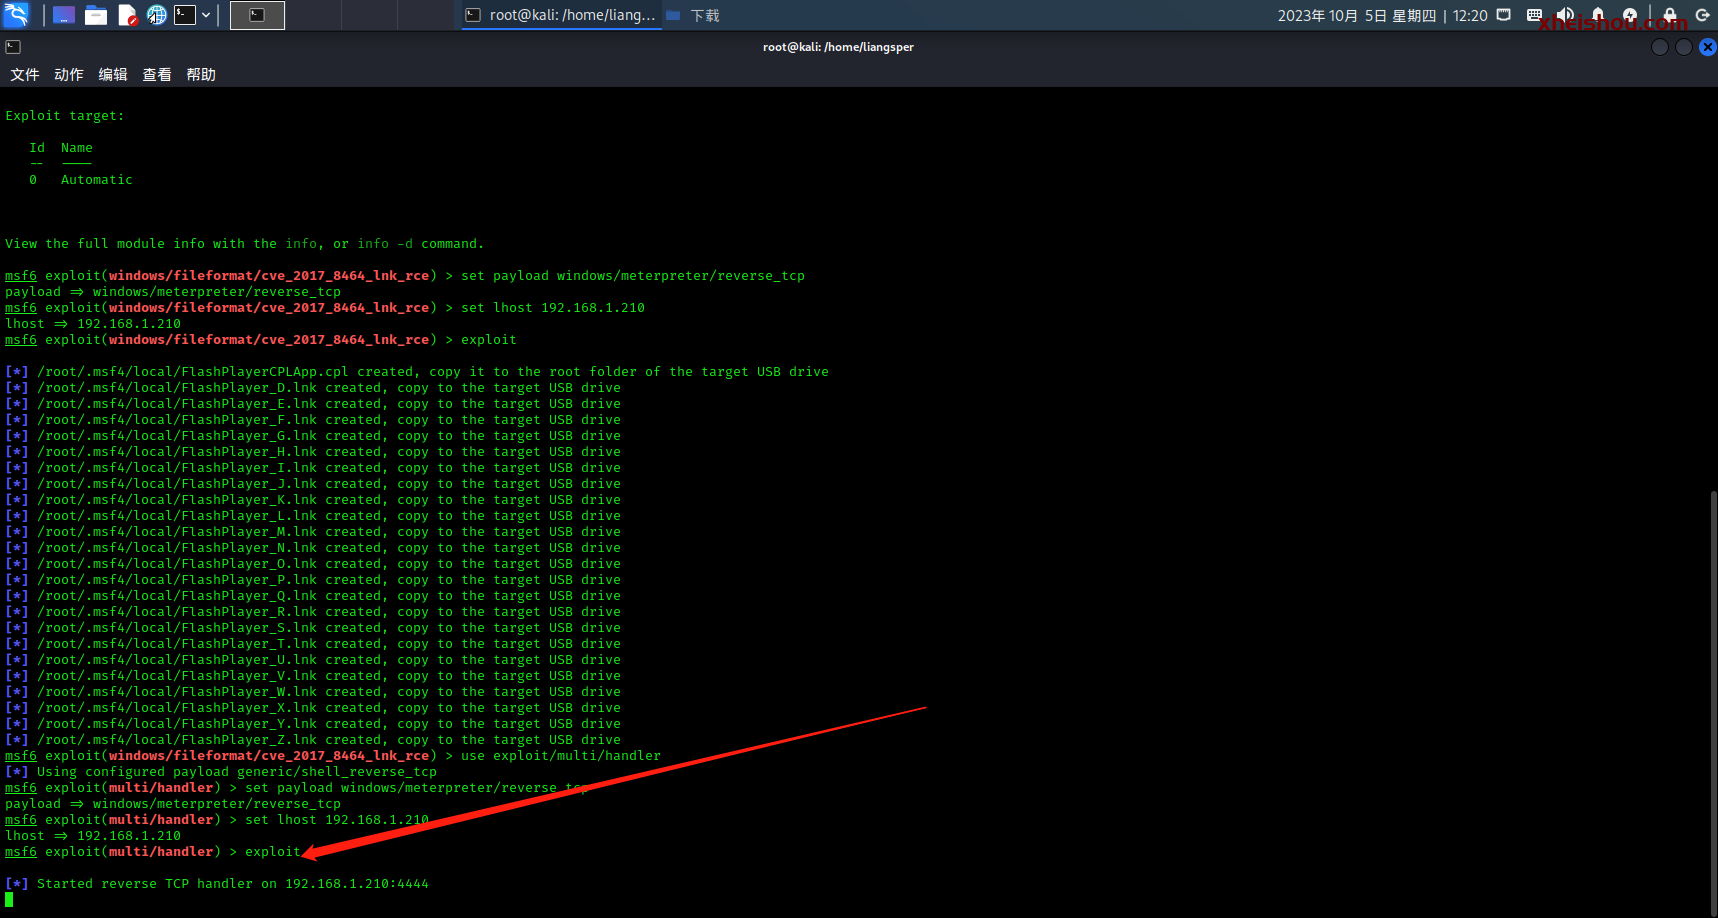Click the 'Name' column header under Exploit target
Screen dimensions: 1718x918
point(77,148)
